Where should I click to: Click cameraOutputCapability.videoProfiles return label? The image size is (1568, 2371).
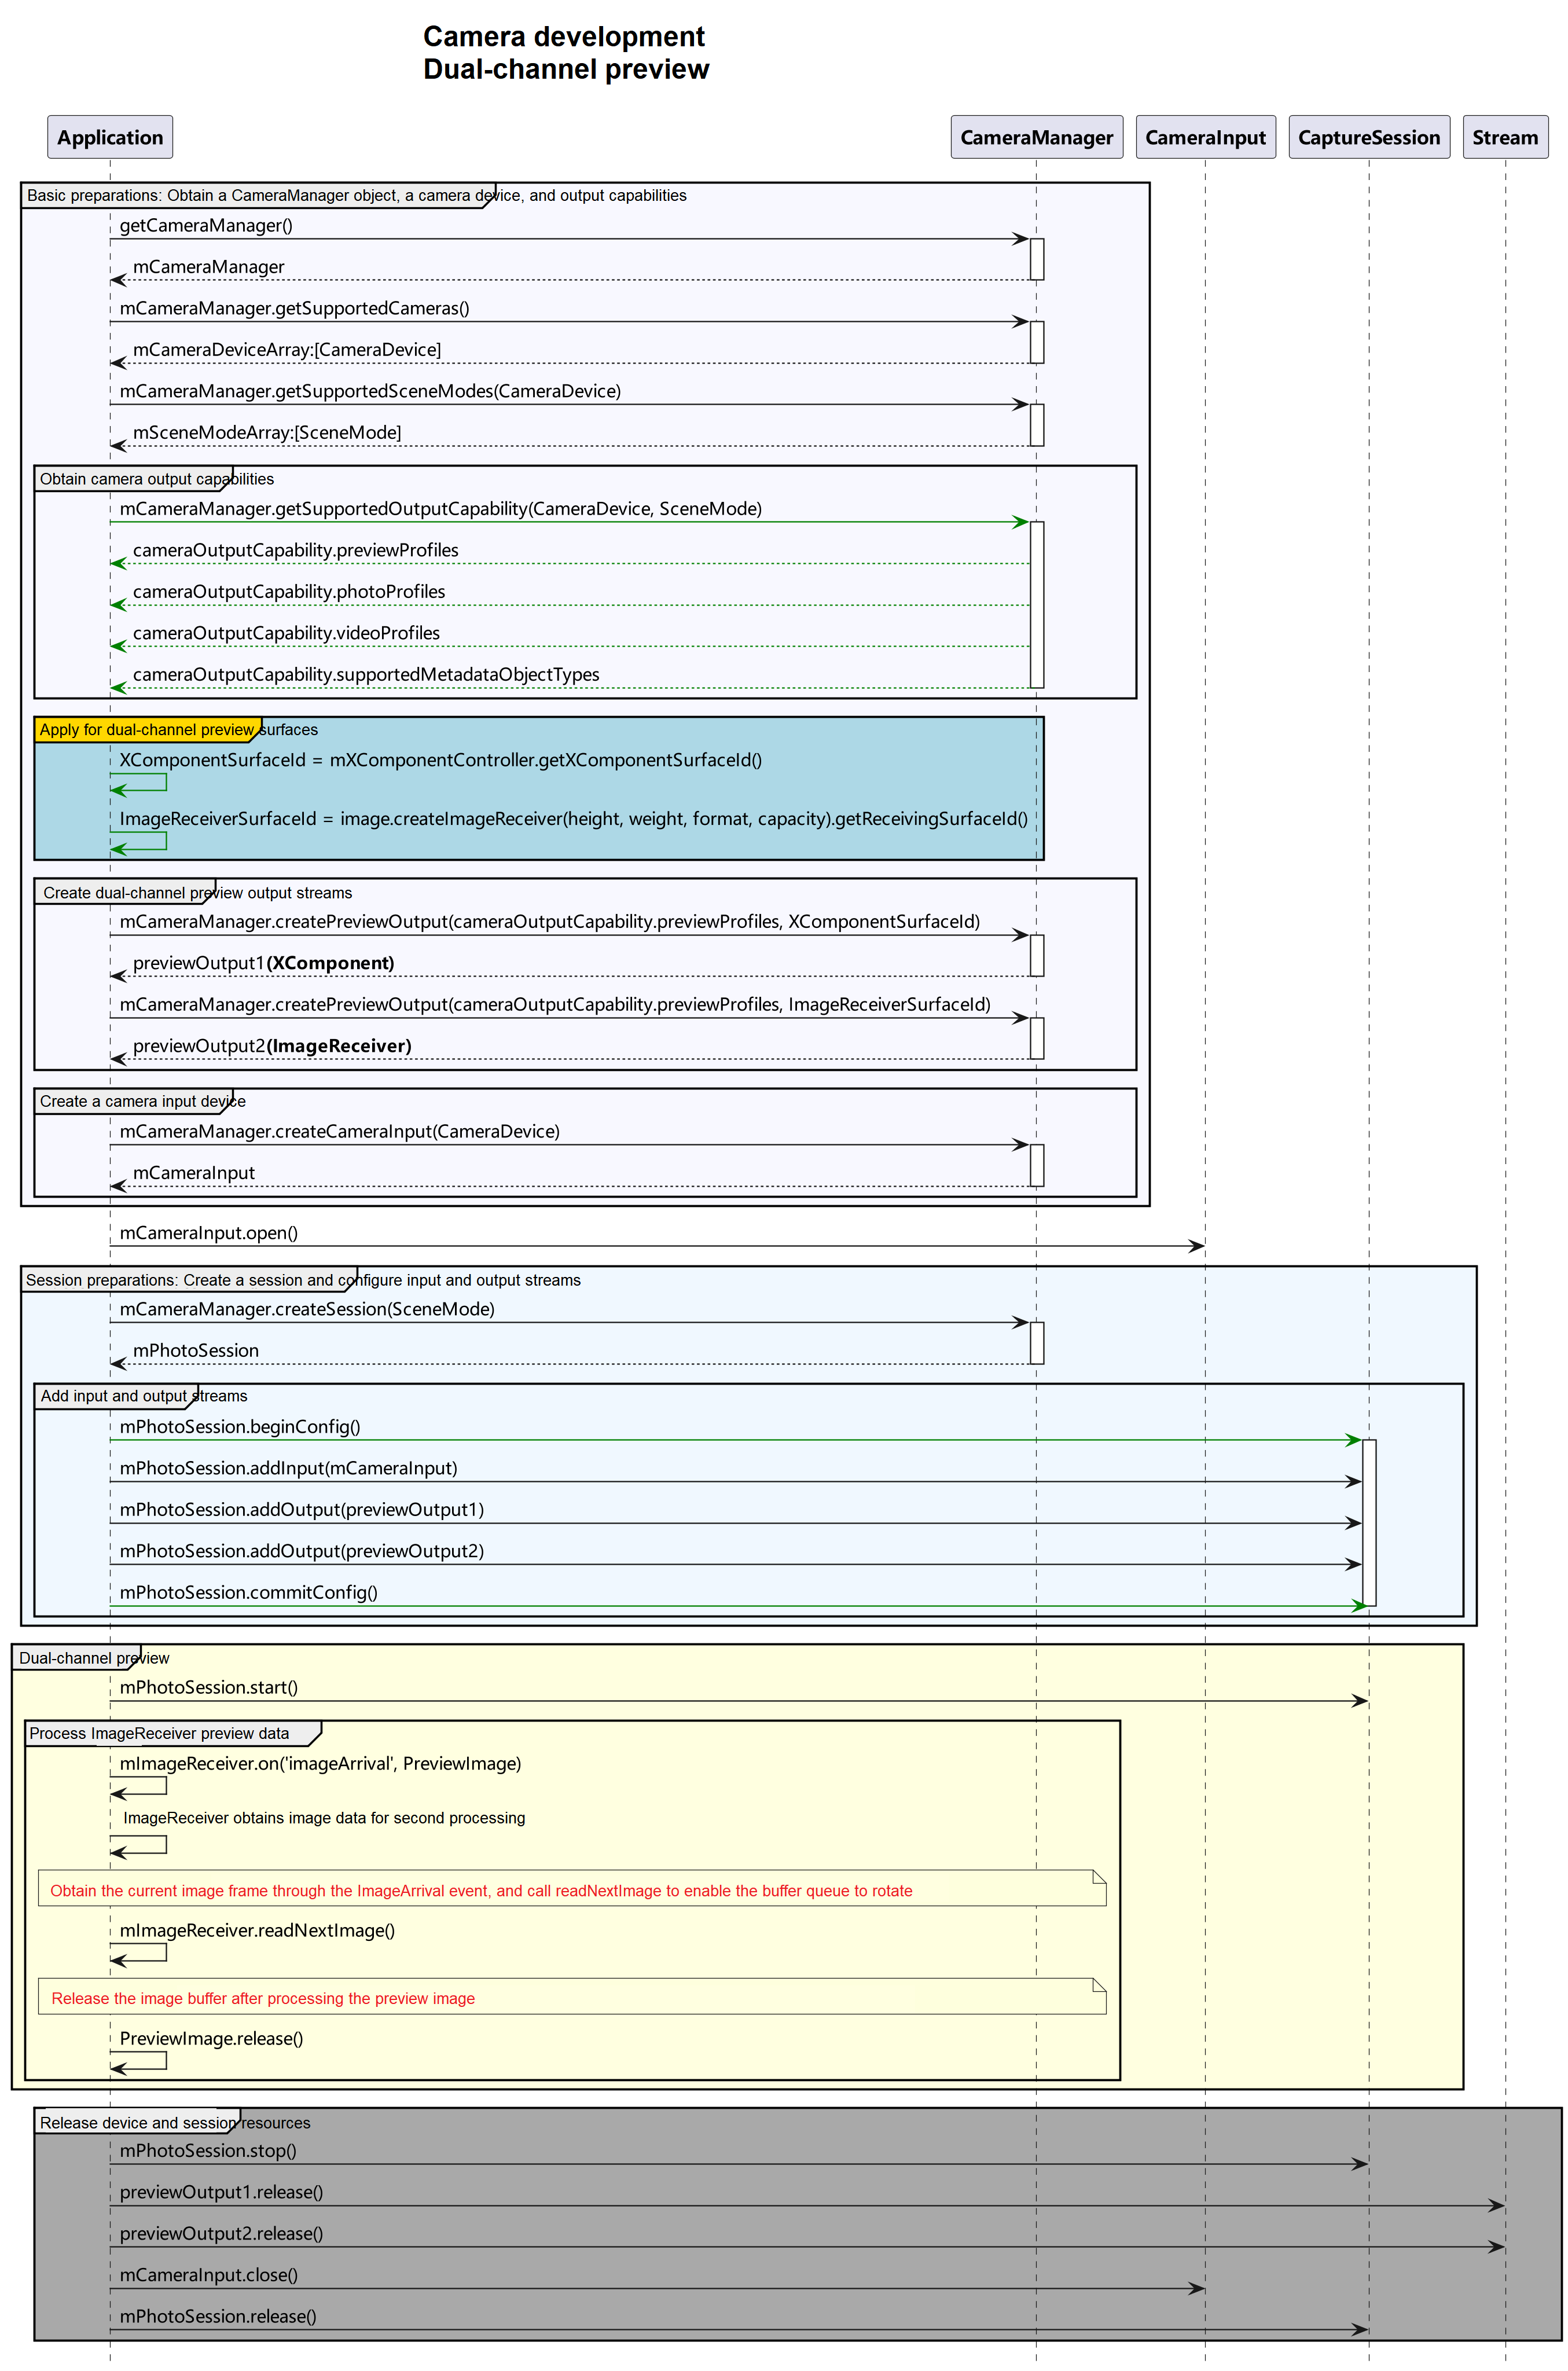tap(286, 633)
